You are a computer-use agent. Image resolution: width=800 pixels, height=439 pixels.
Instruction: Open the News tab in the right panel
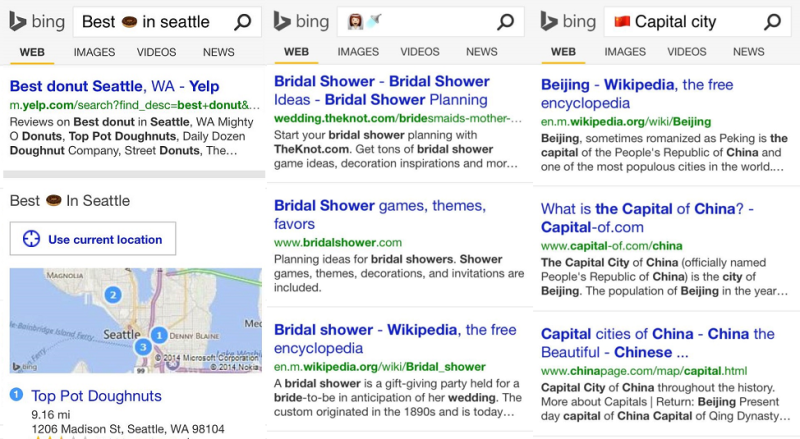click(748, 51)
